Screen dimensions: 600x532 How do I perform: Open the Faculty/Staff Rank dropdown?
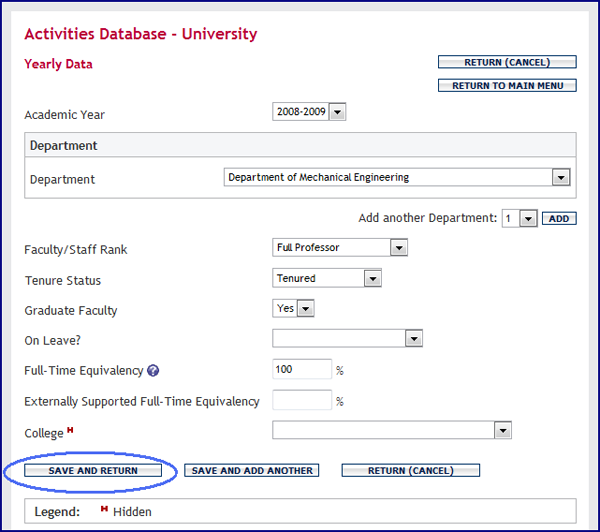pos(340,248)
